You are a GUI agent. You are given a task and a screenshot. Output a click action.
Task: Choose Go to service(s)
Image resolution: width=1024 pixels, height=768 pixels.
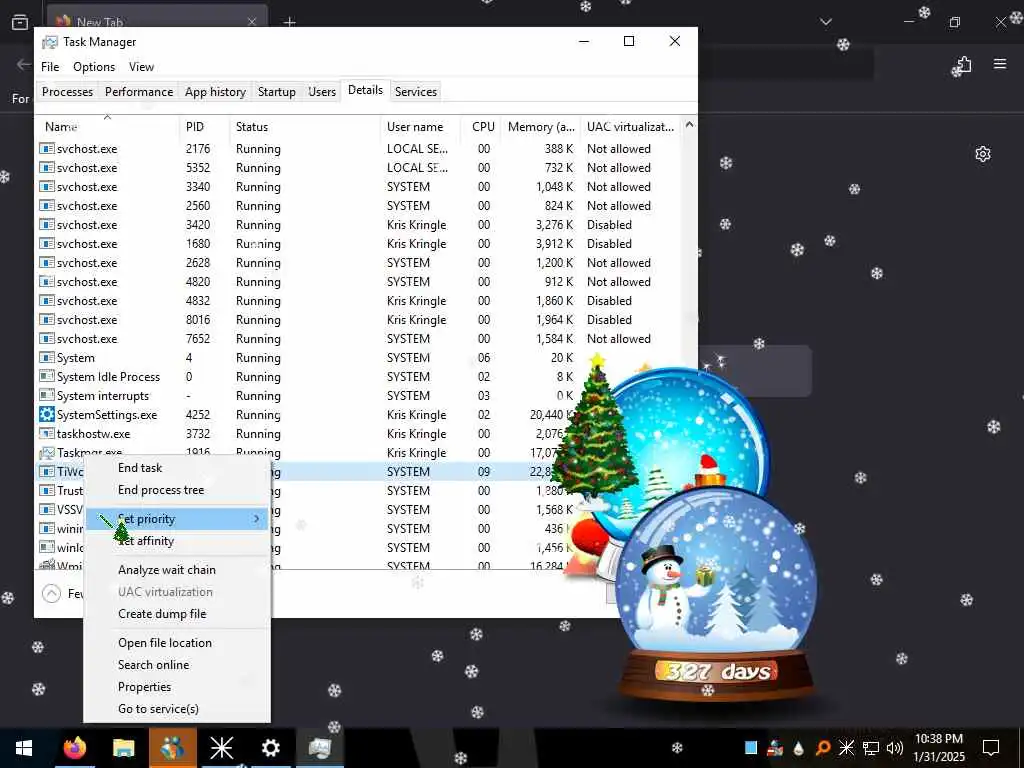[x=177, y=709]
